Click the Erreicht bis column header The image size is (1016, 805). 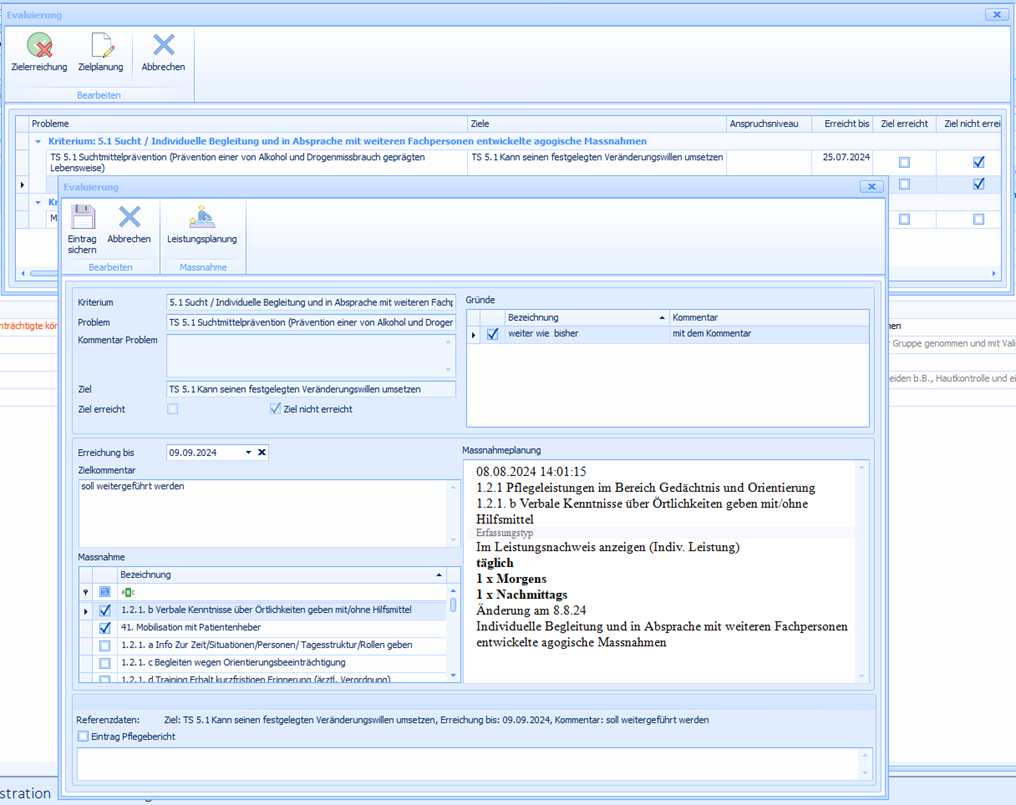coord(846,124)
